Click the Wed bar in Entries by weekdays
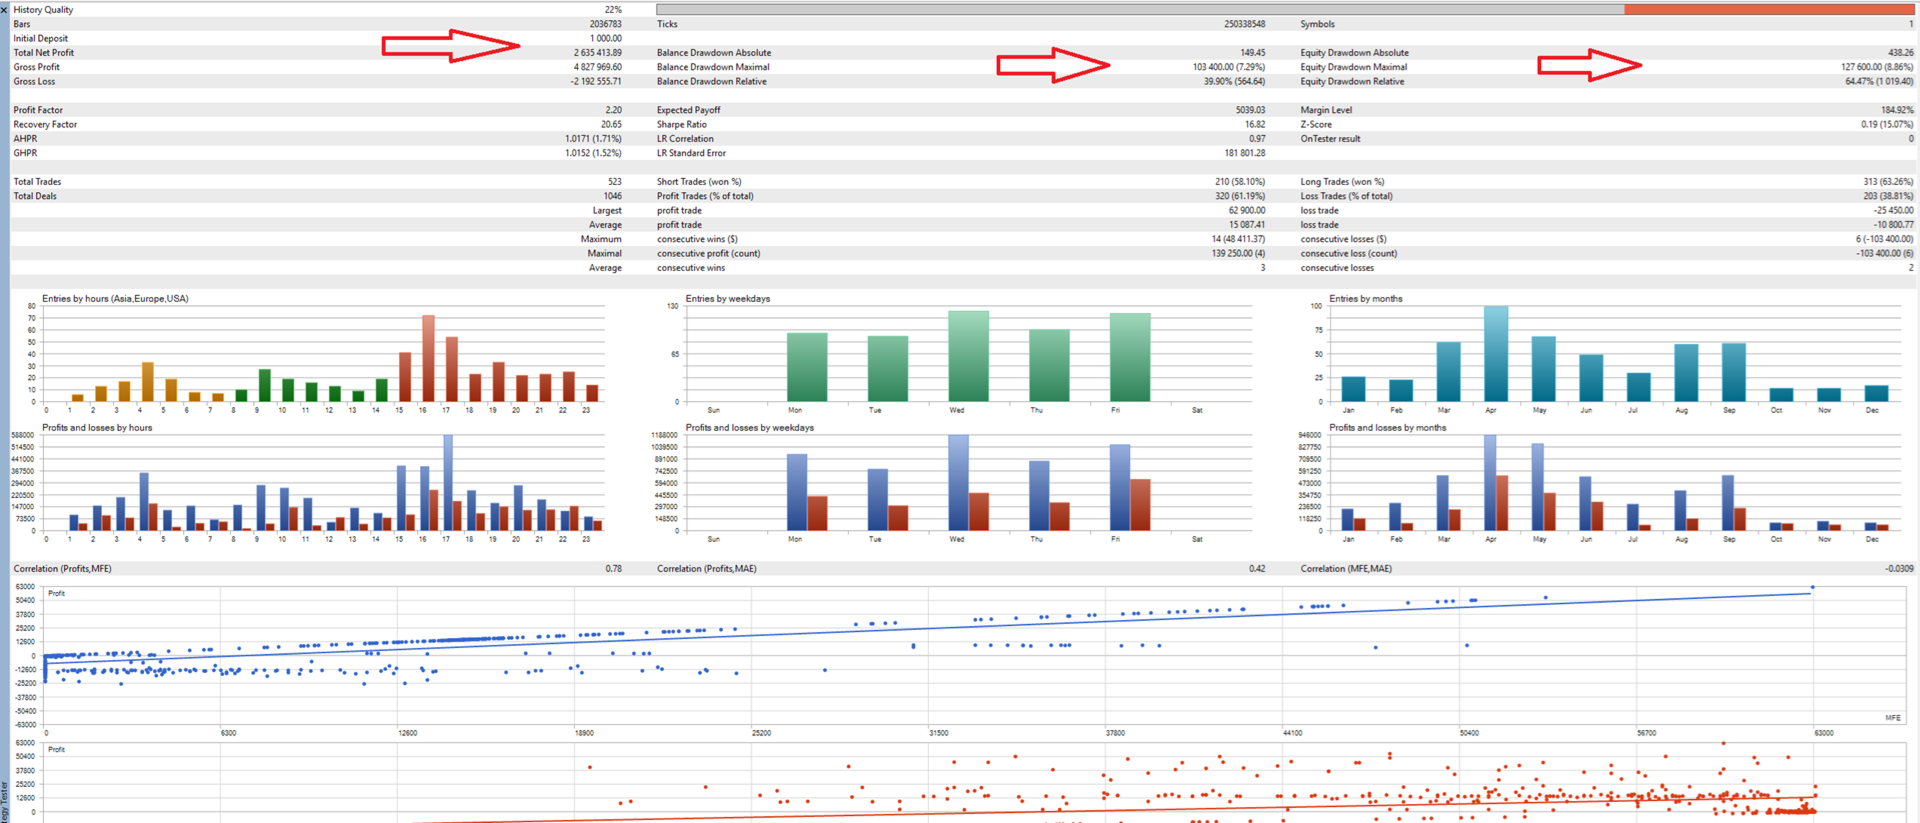This screenshot has height=823, width=1920. (x=968, y=356)
